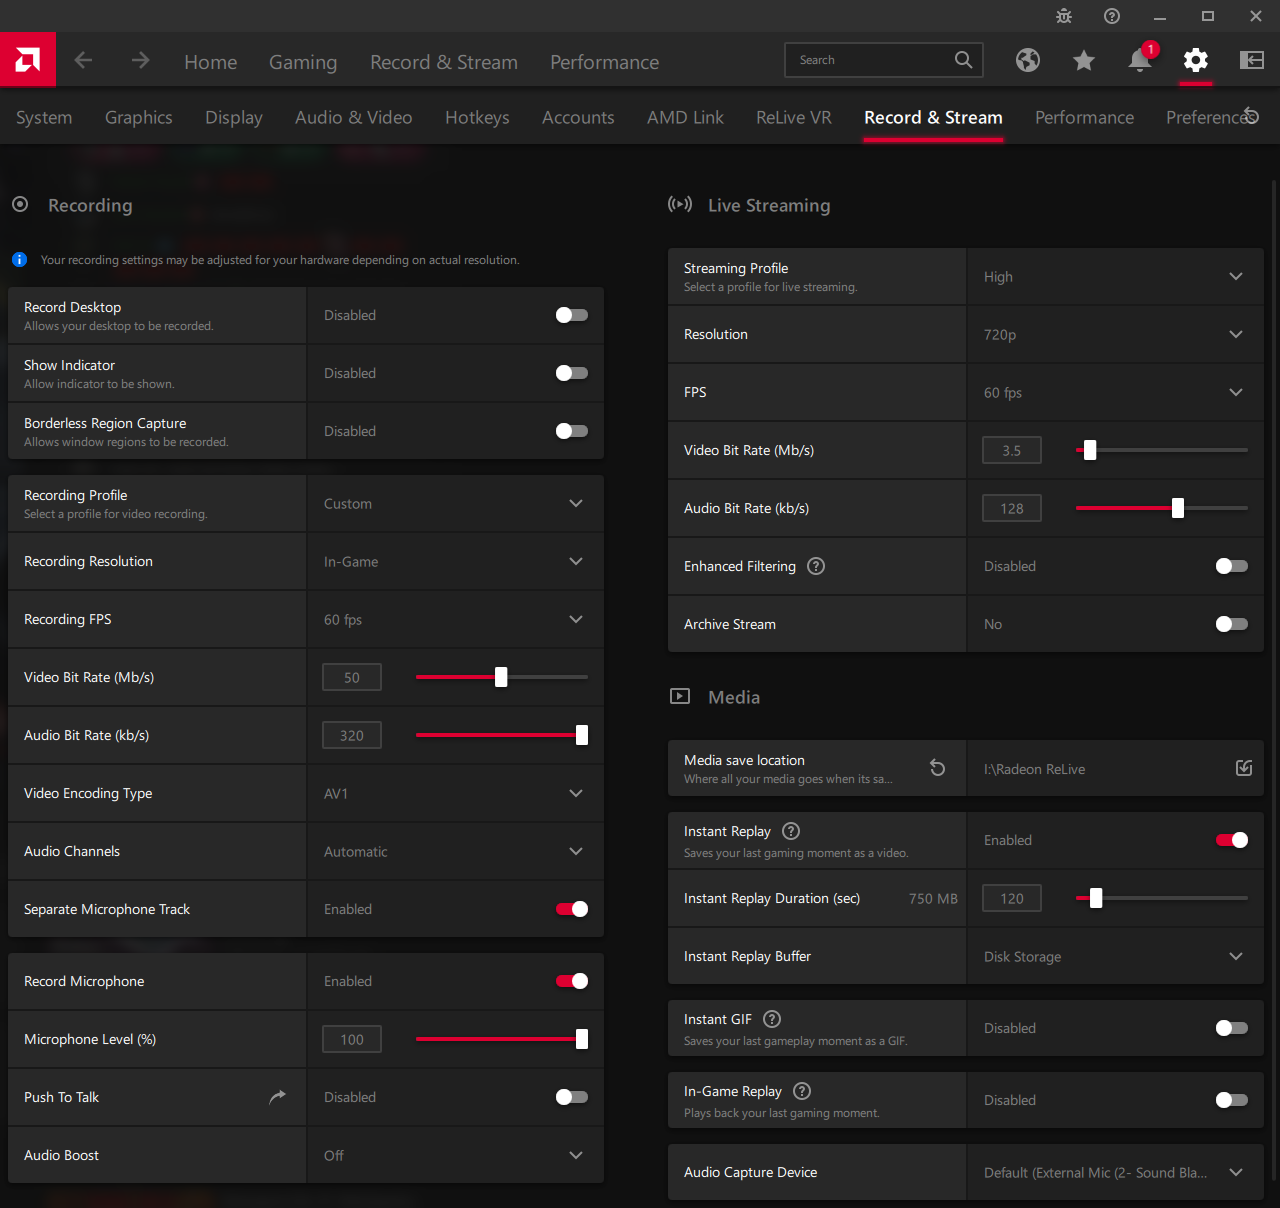This screenshot has width=1280, height=1208.
Task: Open favorites star icon
Action: tap(1084, 61)
